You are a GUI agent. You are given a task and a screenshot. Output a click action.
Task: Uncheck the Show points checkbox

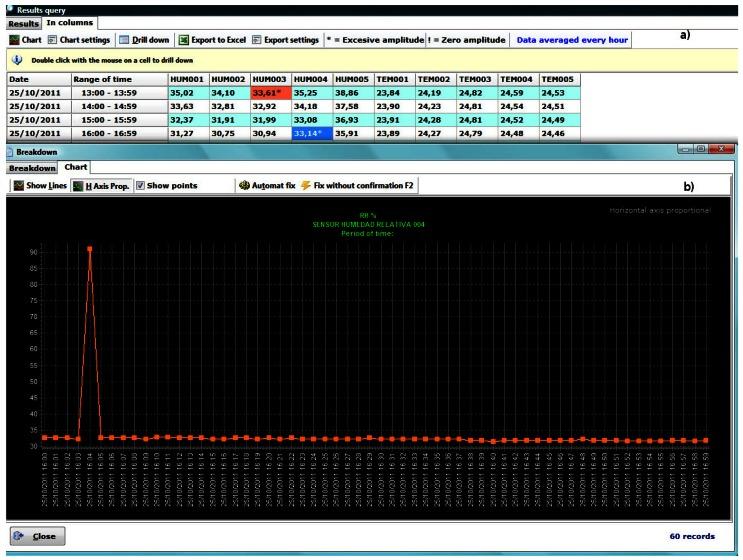(x=141, y=185)
